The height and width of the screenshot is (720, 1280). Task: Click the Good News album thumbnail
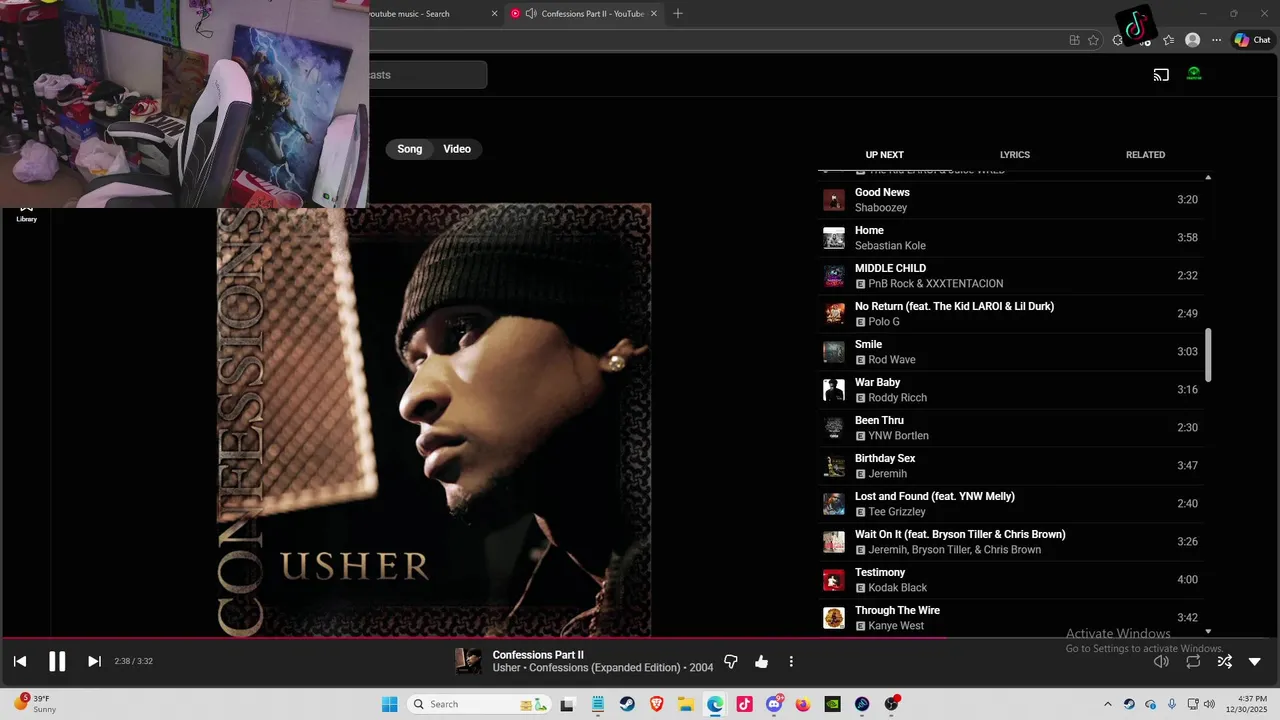coord(833,200)
